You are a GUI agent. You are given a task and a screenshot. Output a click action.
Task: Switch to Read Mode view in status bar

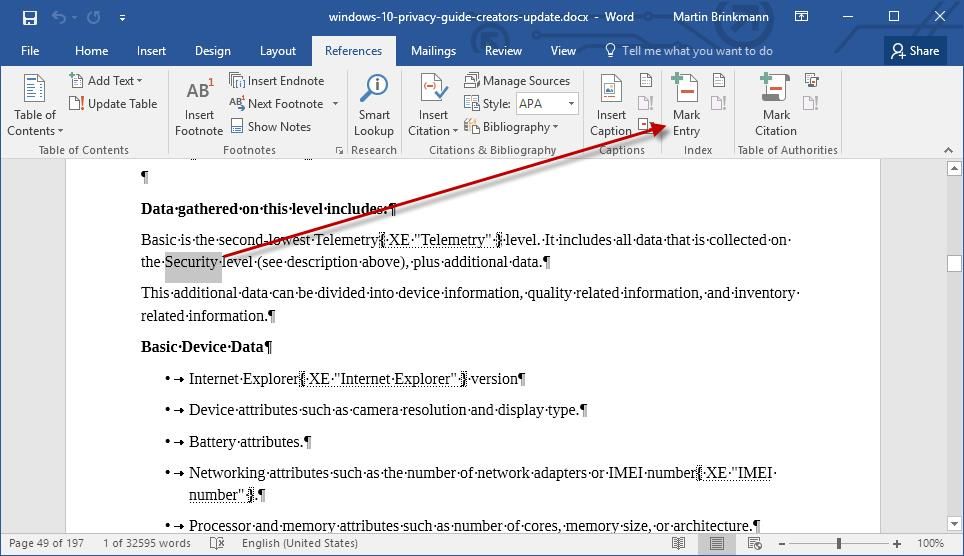679,543
